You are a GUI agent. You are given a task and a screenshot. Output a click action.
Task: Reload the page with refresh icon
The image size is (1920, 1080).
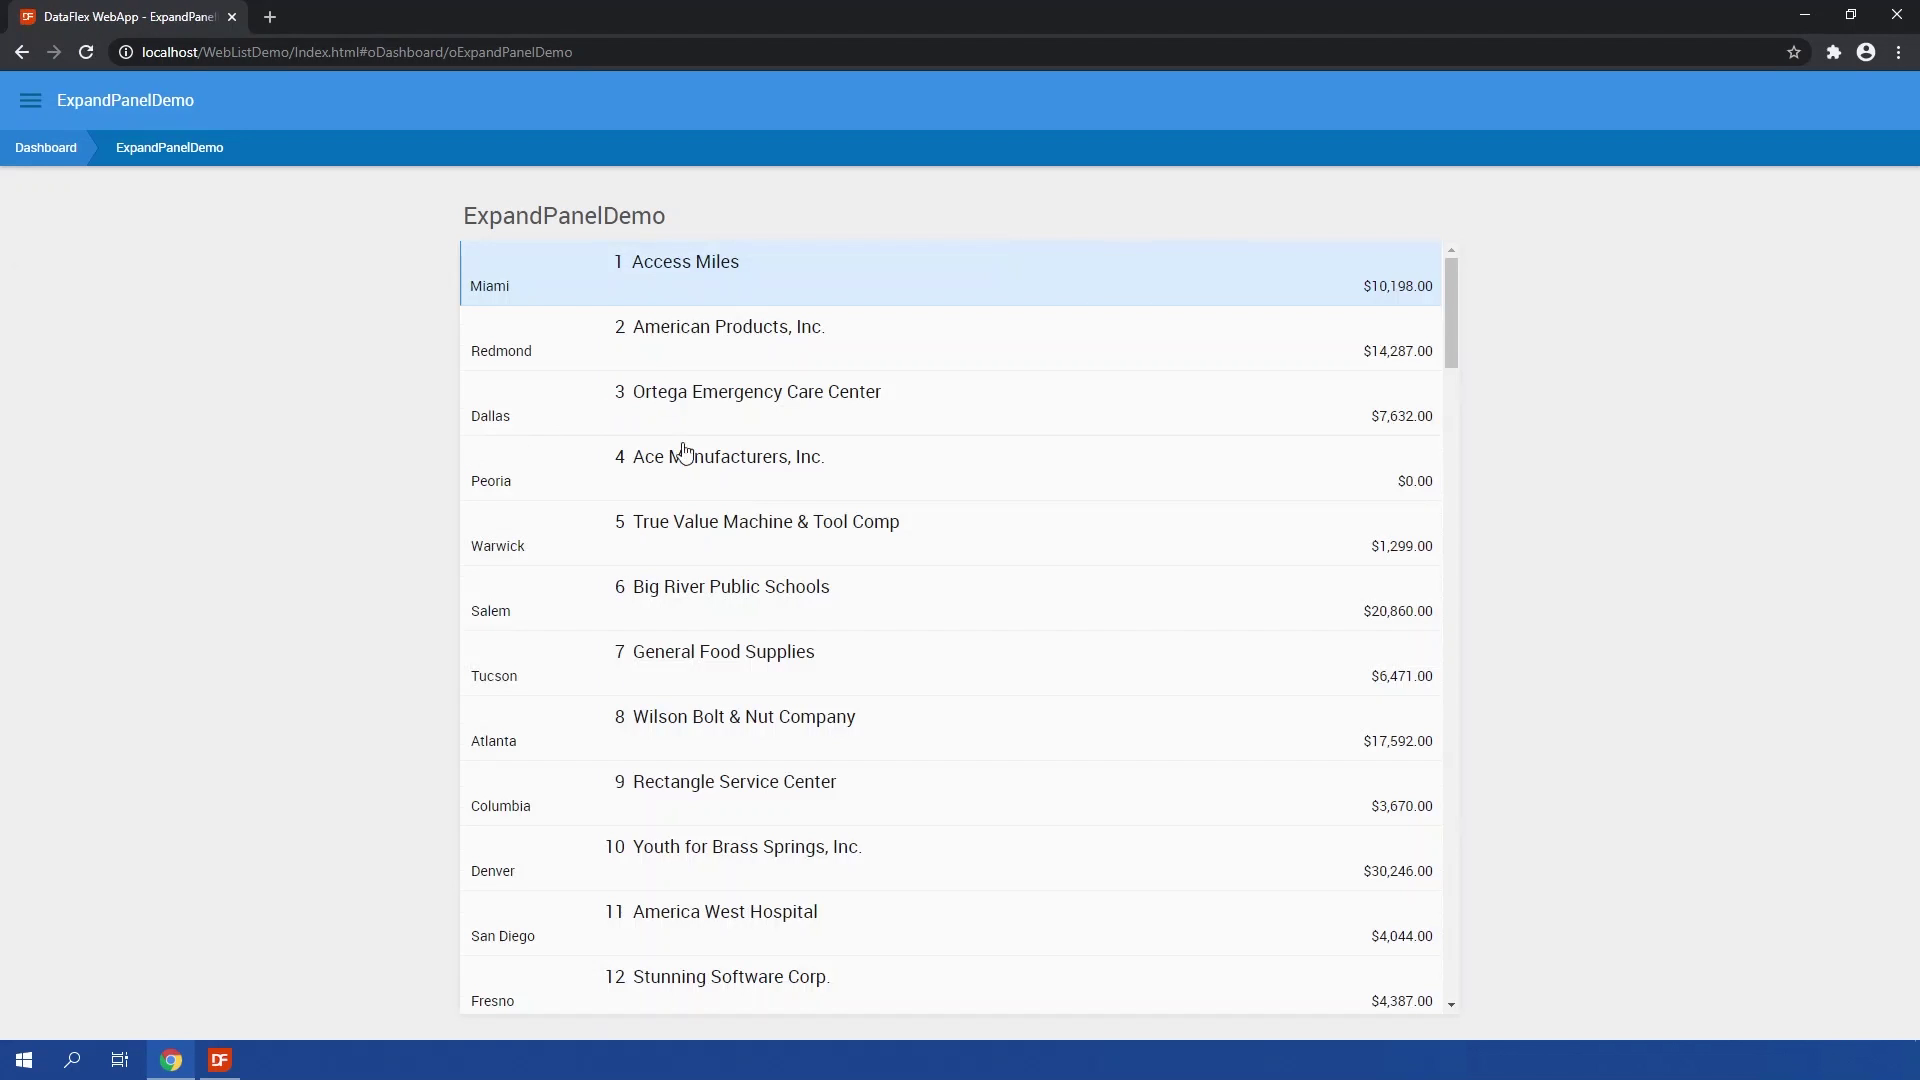(86, 52)
